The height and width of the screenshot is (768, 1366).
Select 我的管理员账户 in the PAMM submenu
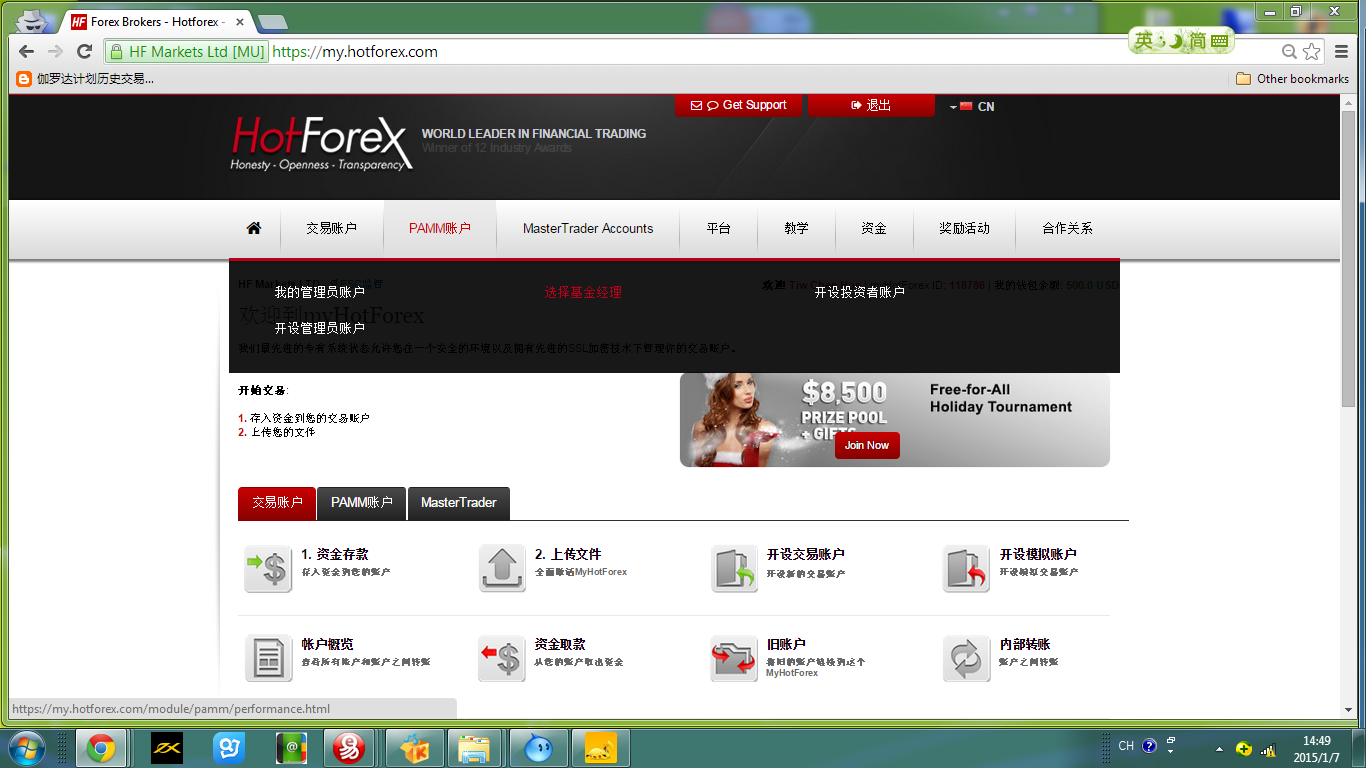[x=320, y=292]
